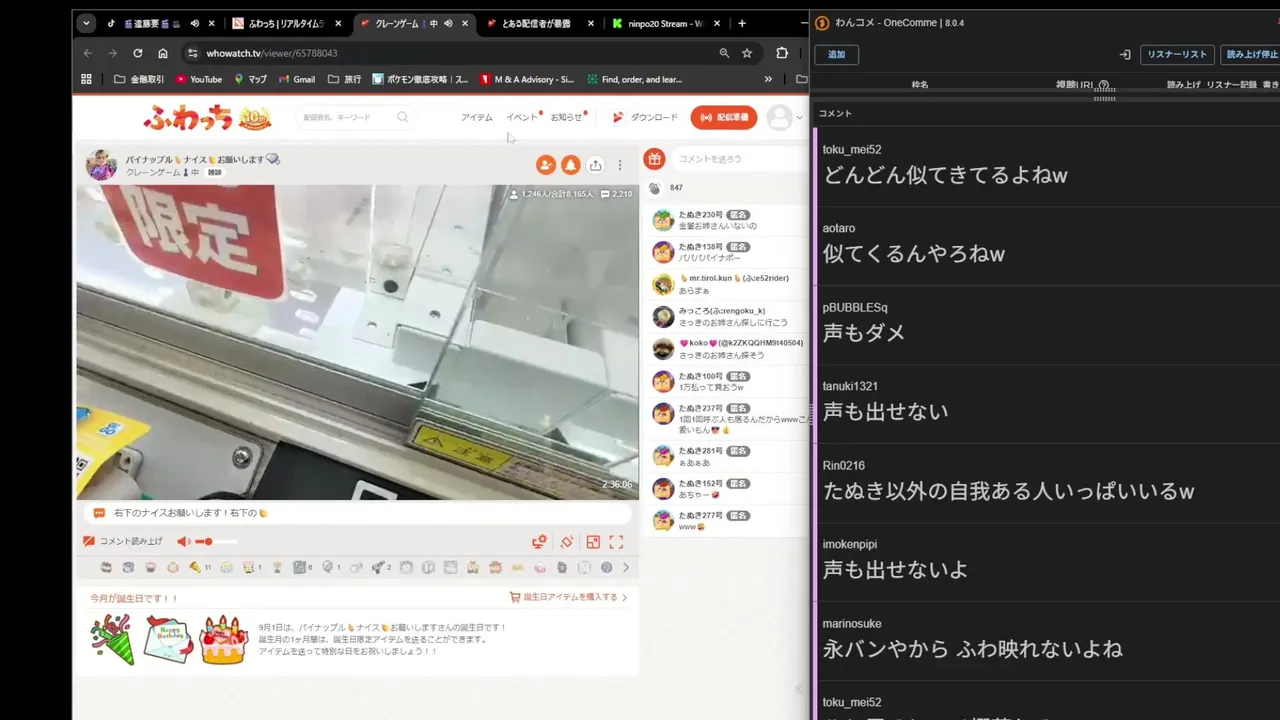Screen dimensions: 1280x720
Task: Open site information icon in address bar
Action: tap(192, 53)
